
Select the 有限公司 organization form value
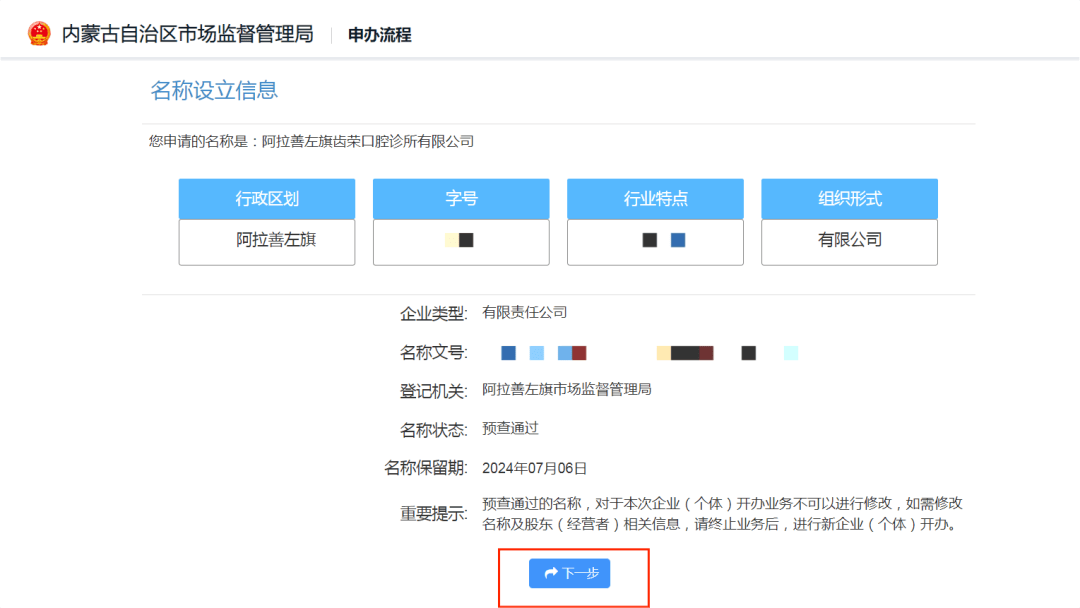pyautogui.click(x=848, y=240)
